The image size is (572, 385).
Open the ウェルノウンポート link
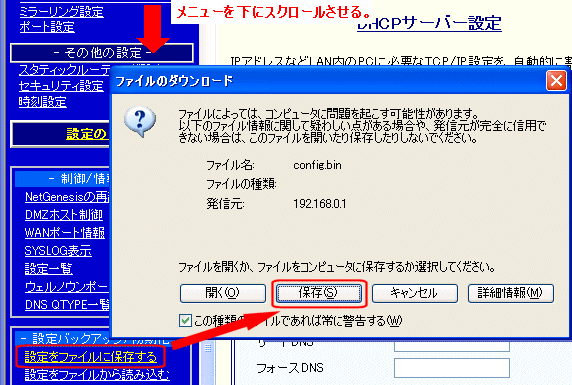point(67,287)
